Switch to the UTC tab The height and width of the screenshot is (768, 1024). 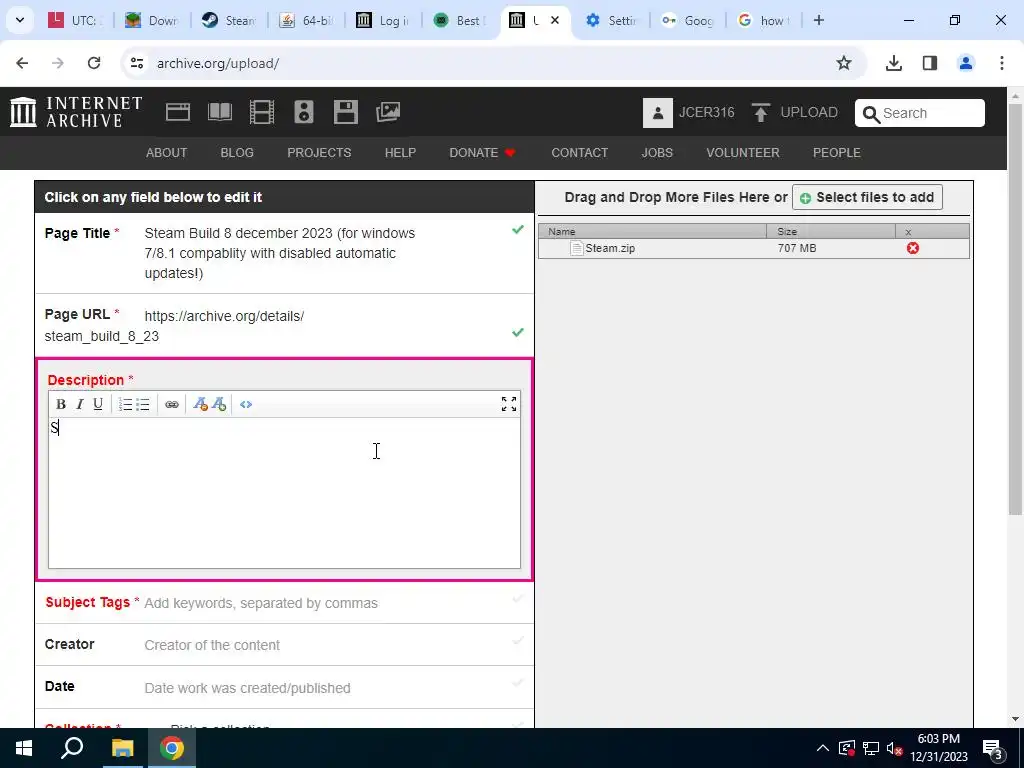[76, 20]
